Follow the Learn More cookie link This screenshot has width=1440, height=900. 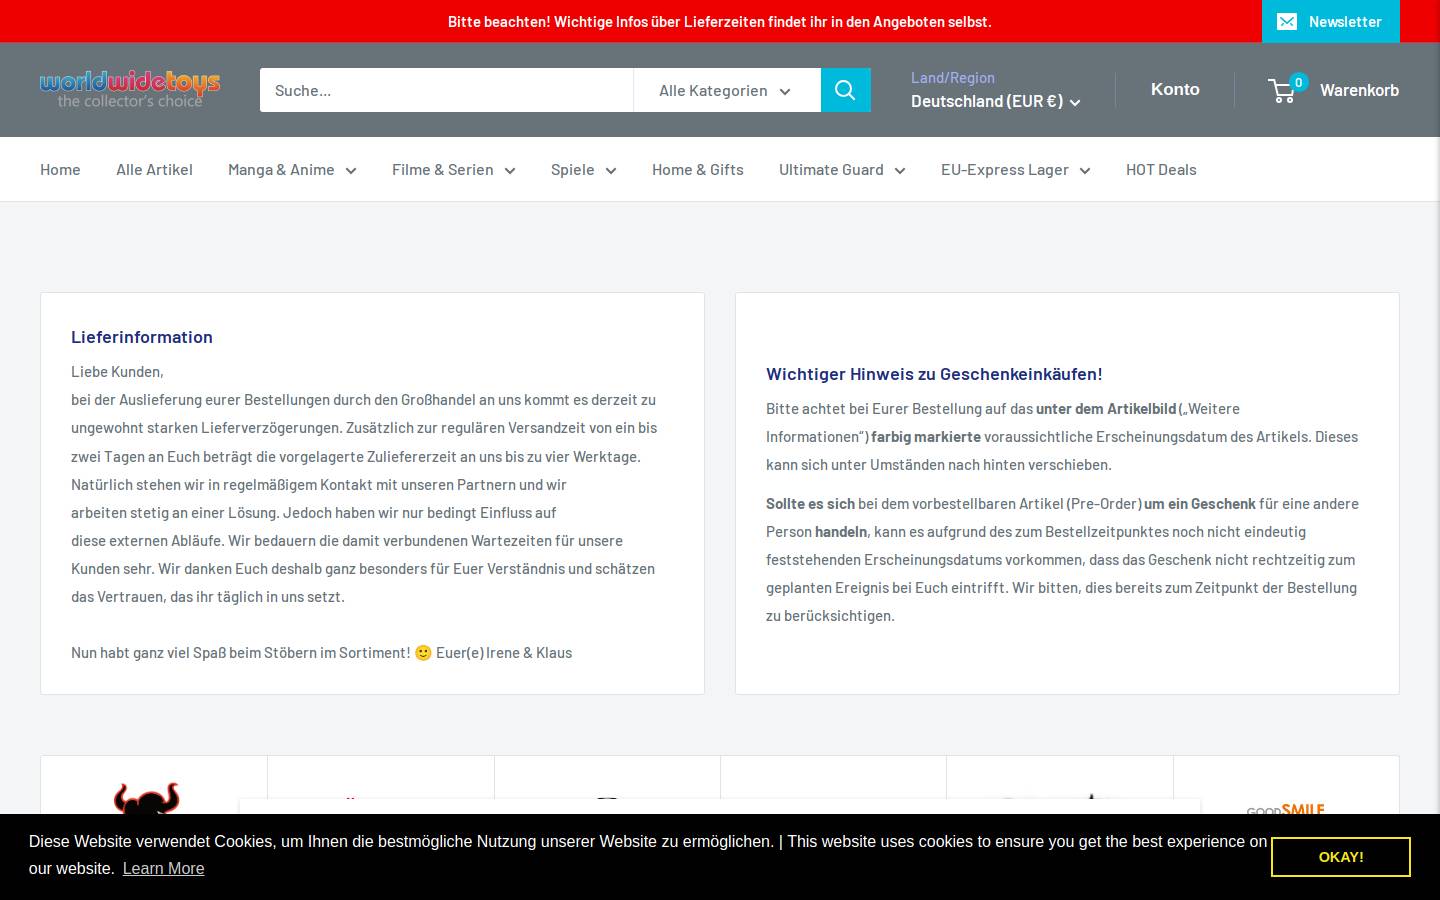163,868
